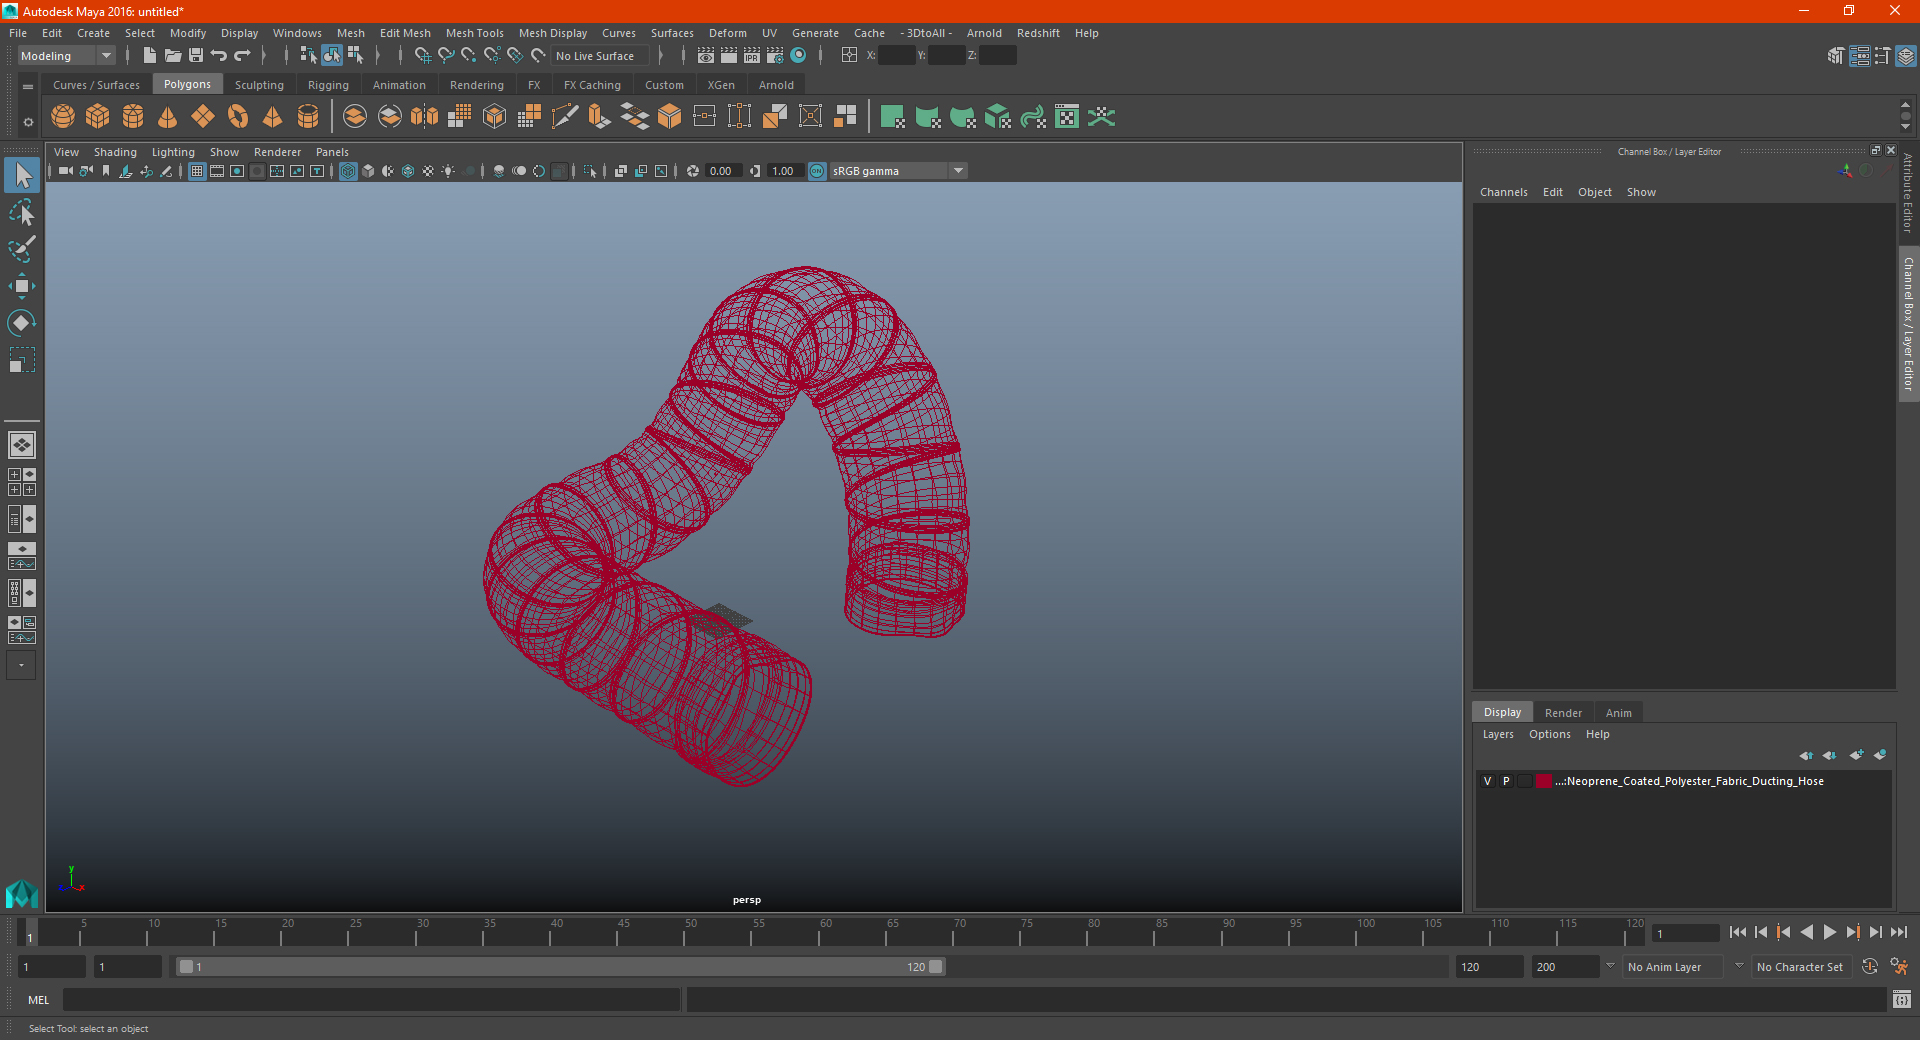Expand the shelf options menu
The width and height of the screenshot is (1920, 1040).
[x=28, y=122]
